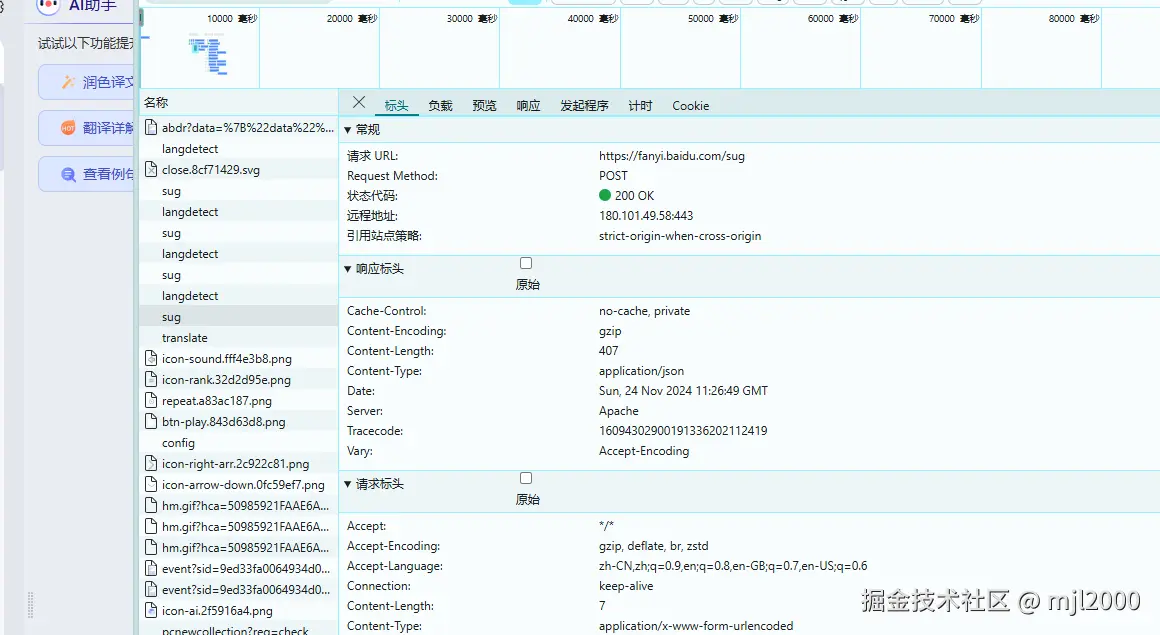Select btn-play.843d63d8.png request name
The height and width of the screenshot is (635, 1160).
pyautogui.click(x=223, y=422)
